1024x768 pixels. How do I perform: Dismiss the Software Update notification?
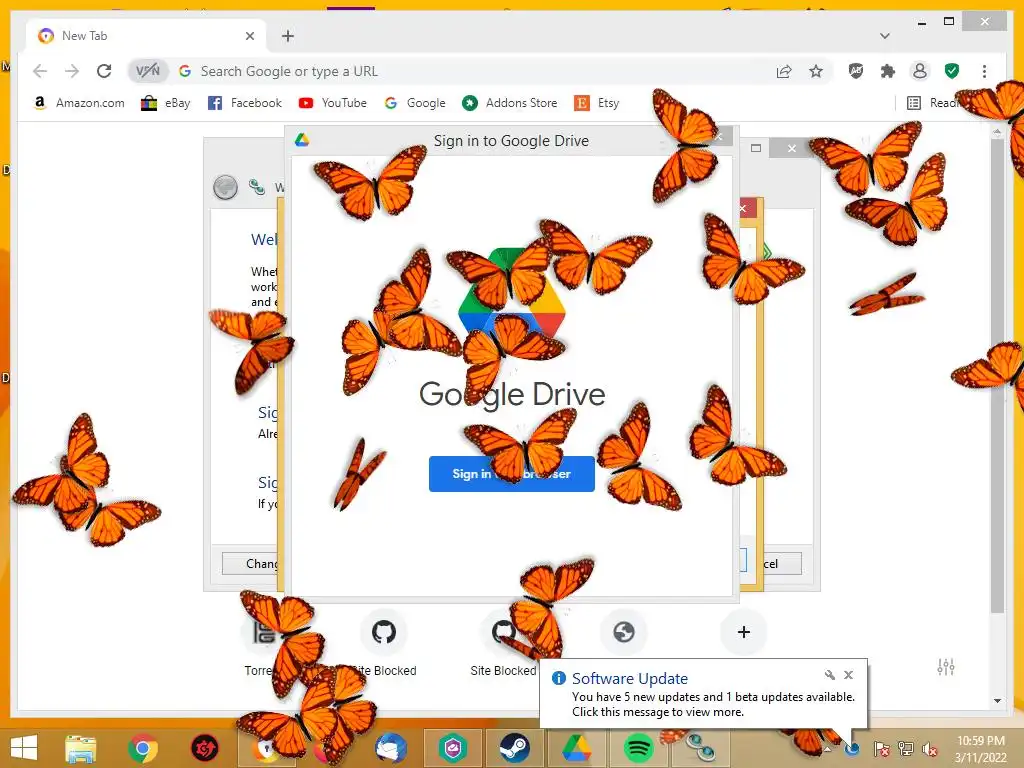(x=848, y=675)
